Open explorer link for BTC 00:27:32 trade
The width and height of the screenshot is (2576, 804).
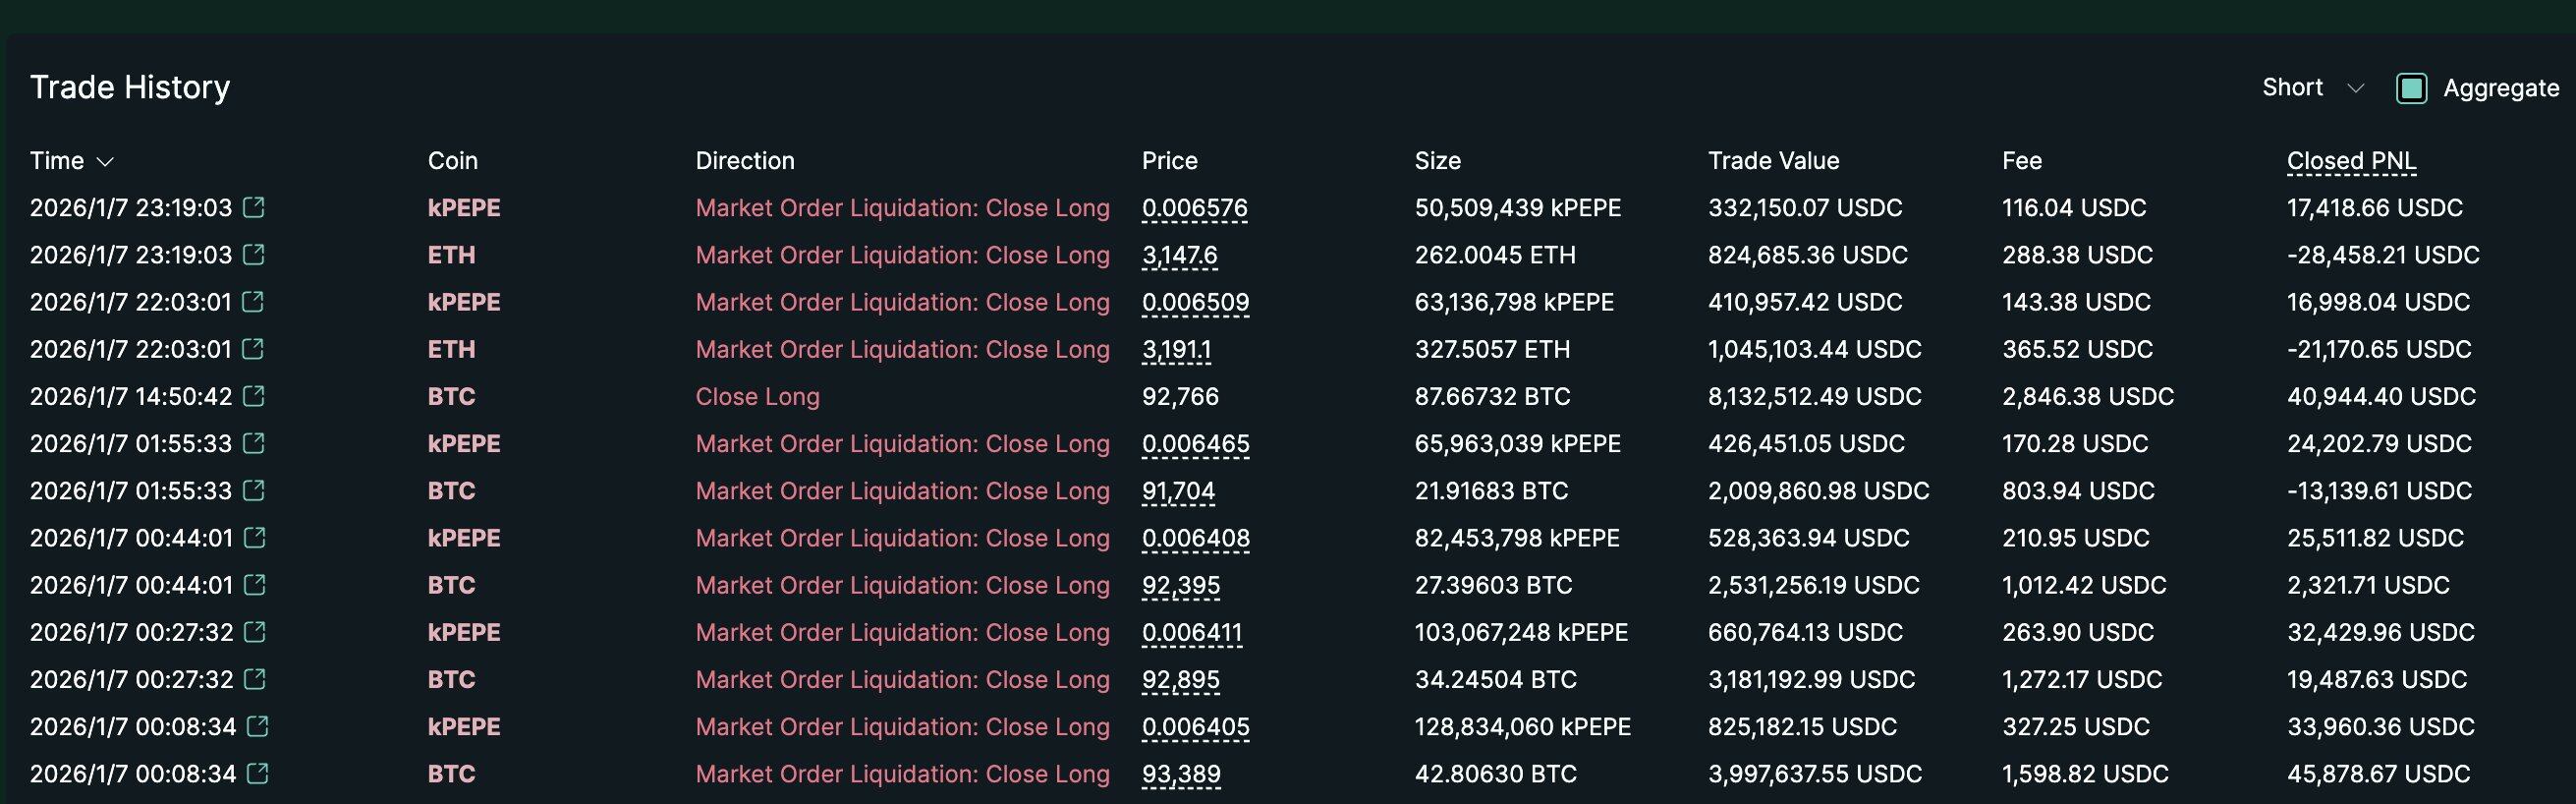pos(256,679)
